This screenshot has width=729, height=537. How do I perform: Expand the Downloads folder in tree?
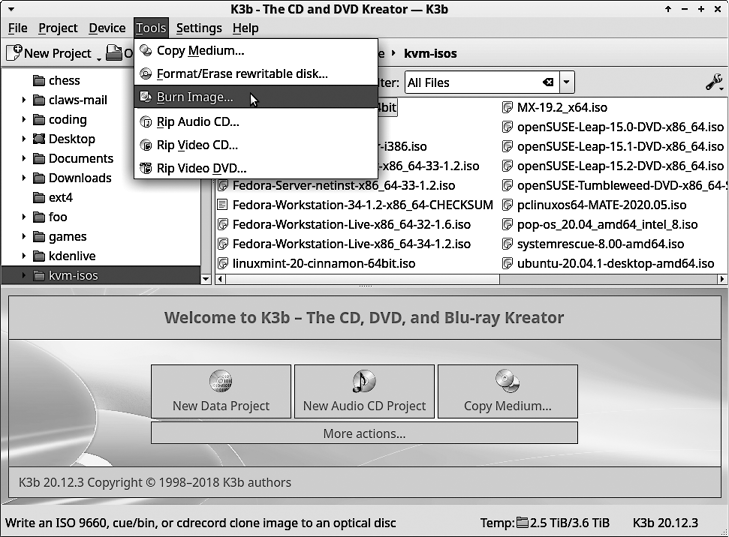coord(23,178)
